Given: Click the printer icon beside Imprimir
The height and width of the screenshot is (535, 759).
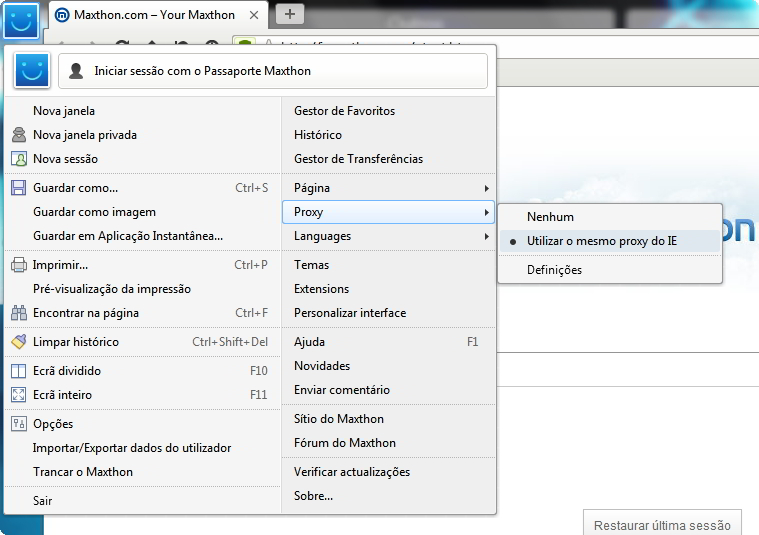Looking at the screenshot, I should tap(19, 265).
